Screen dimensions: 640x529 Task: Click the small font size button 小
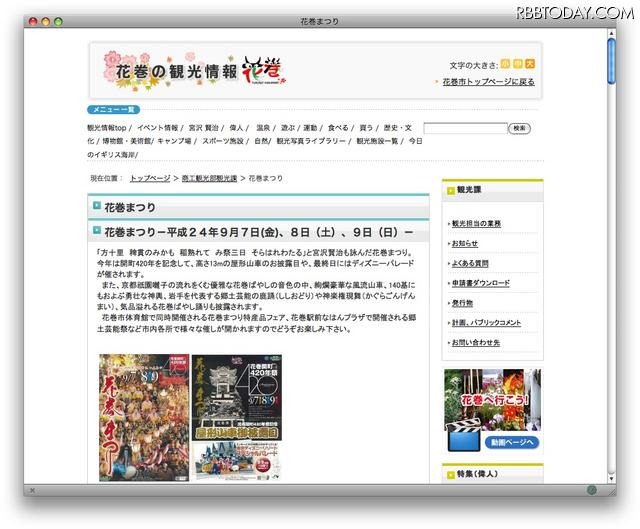(505, 64)
